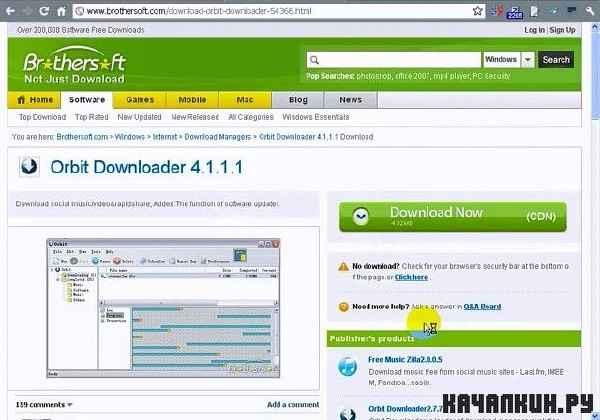Go to Brothersoft.com breadcrumb link
This screenshot has height=420, width=600.
coord(82,137)
